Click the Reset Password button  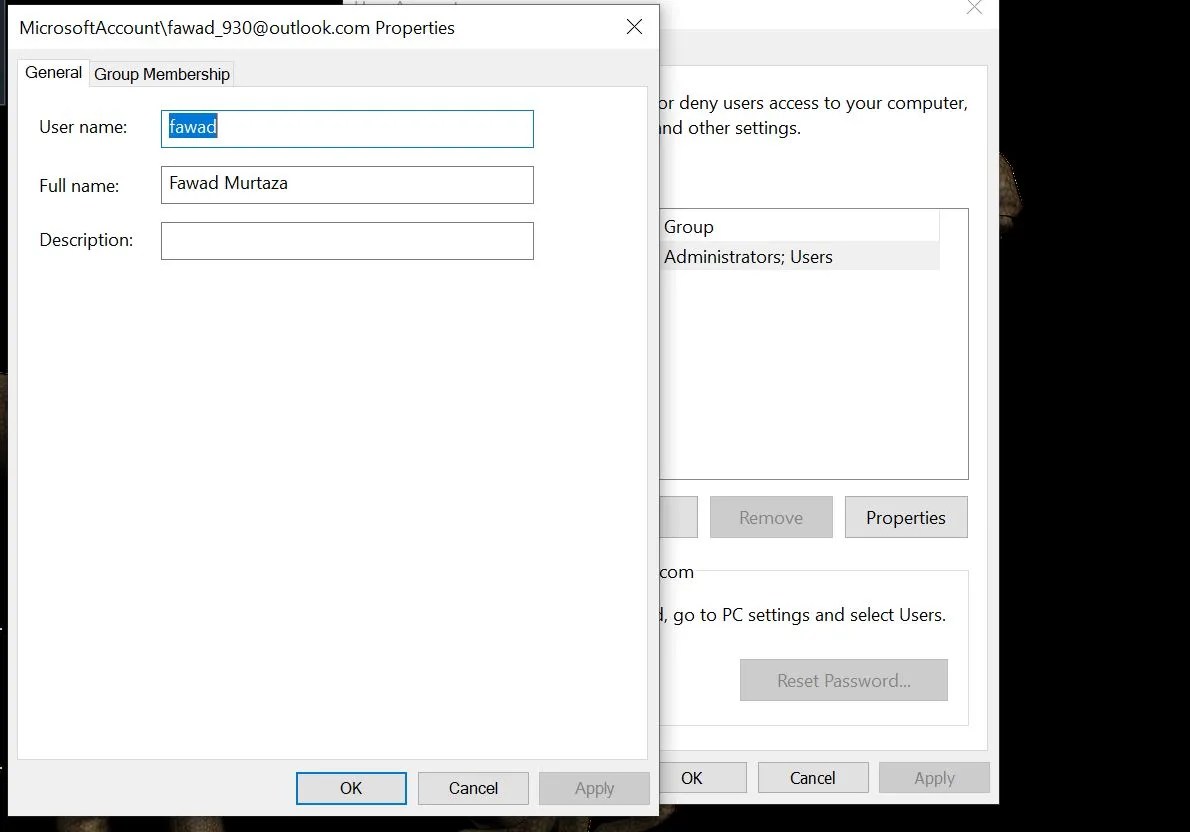pos(843,680)
